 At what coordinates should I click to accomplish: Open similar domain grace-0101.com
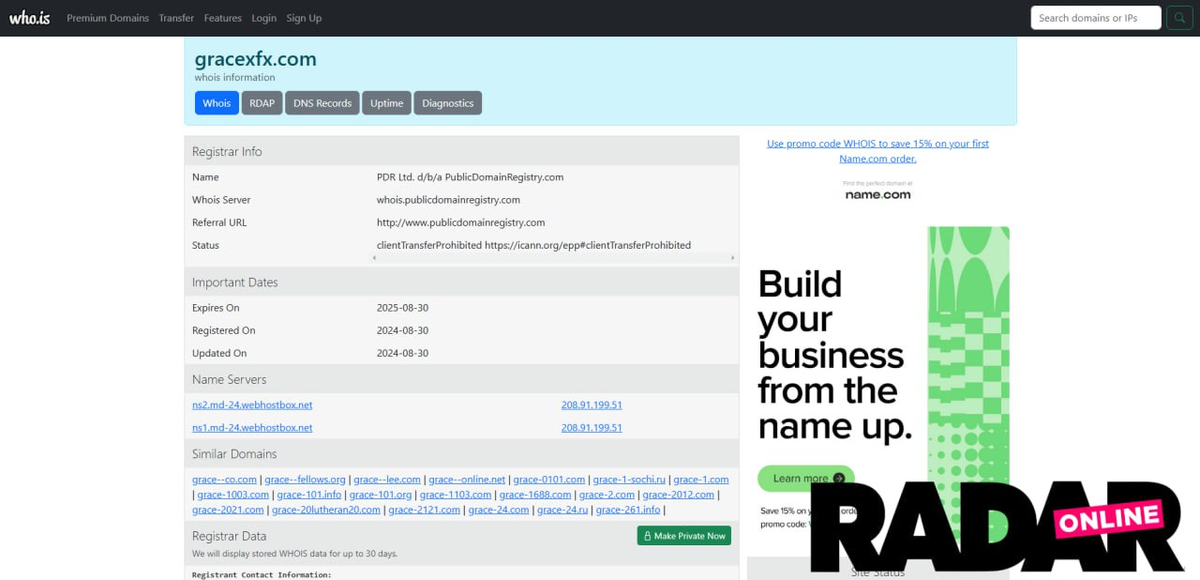(549, 480)
